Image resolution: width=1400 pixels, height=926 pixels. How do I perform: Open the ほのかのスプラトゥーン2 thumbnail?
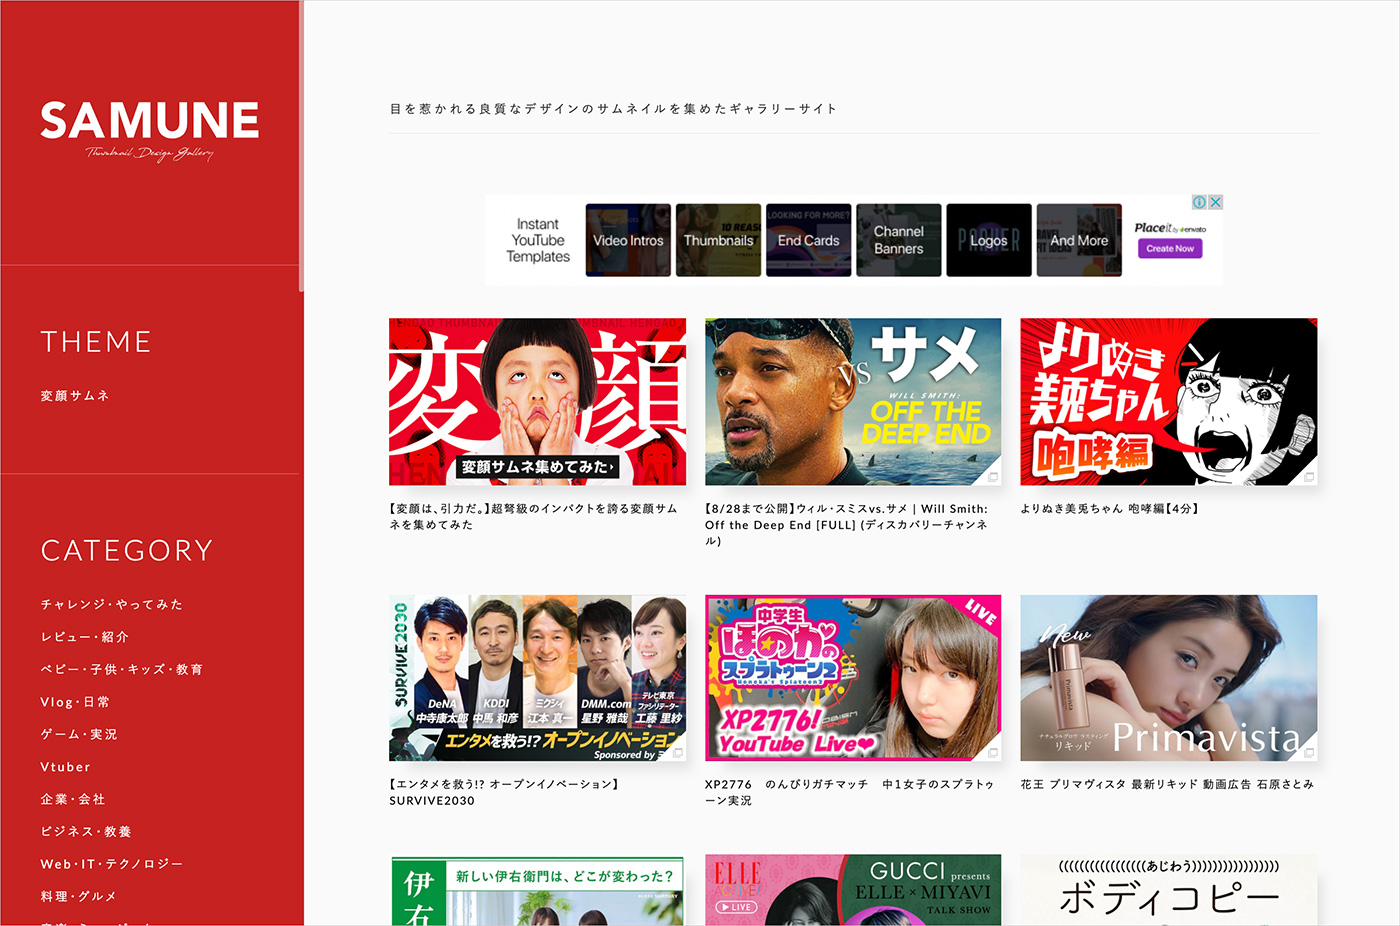coord(853,679)
